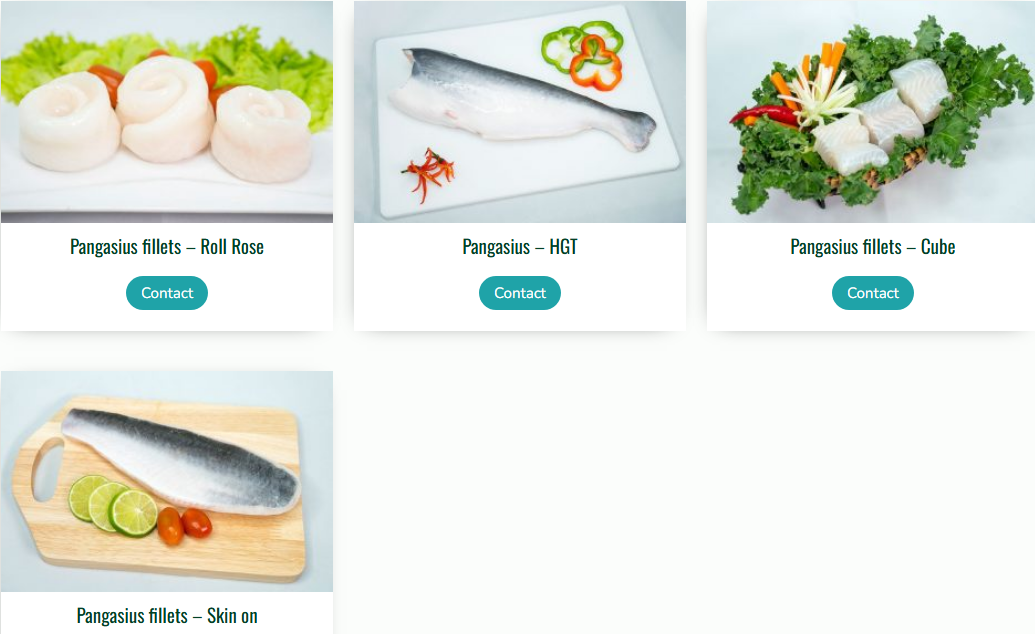Screen dimensions: 1035x634
Task: Open the 'Pangasius fillets – Skin on' title
Action: click(167, 616)
